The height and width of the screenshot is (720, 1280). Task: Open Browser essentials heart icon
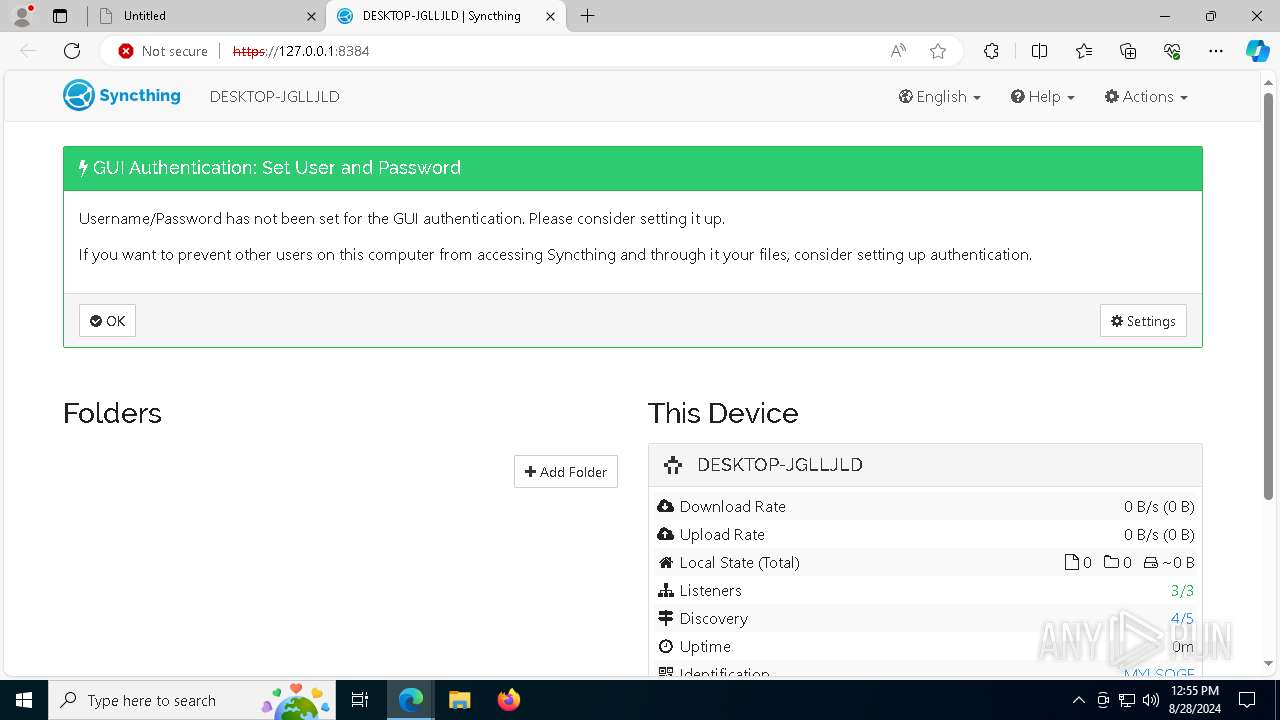1172,51
